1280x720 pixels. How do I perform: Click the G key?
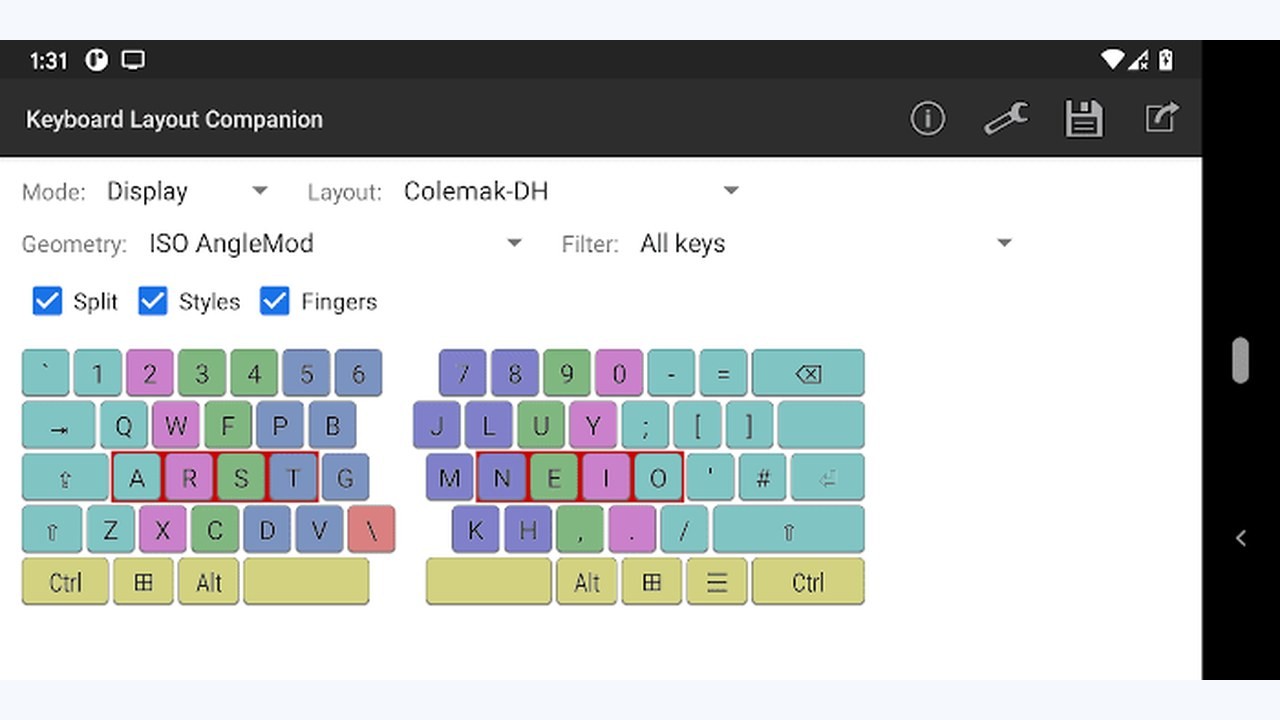point(345,478)
